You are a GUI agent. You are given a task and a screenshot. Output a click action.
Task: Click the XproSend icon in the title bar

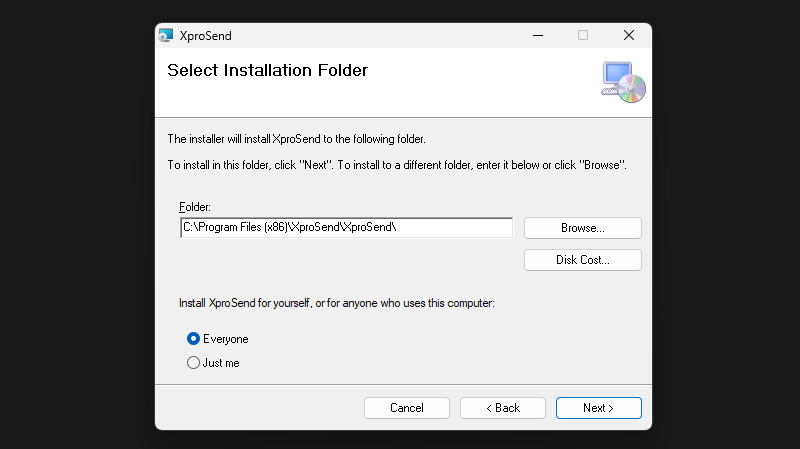(x=166, y=35)
